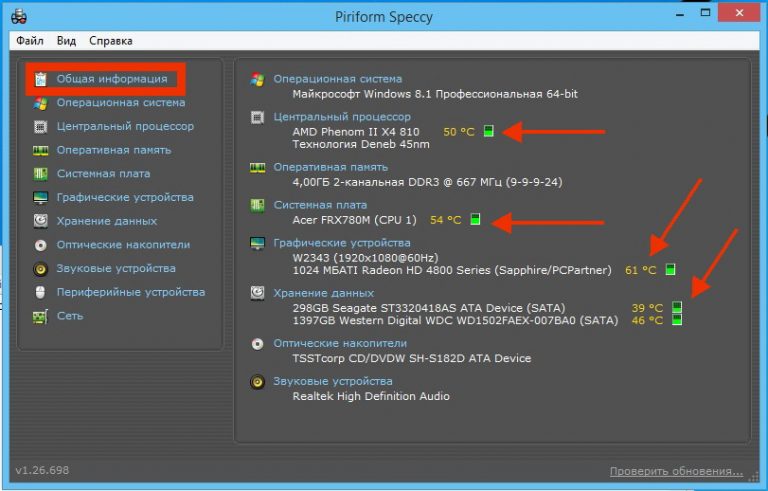
Task: Click the monitor icon in summary panel
Action: 258,243
